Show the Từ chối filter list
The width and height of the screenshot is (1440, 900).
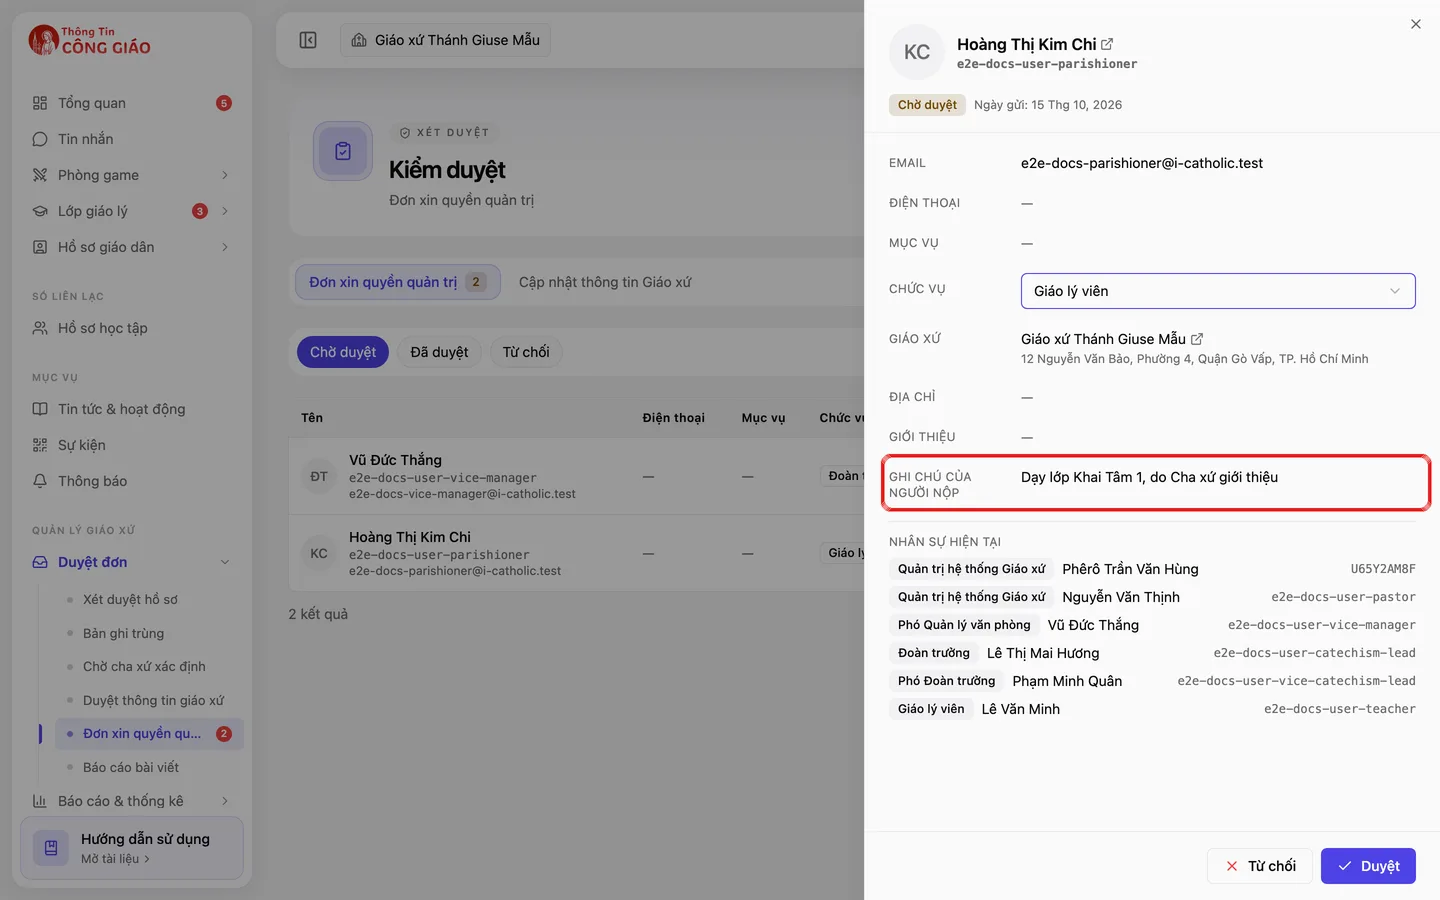coord(526,352)
